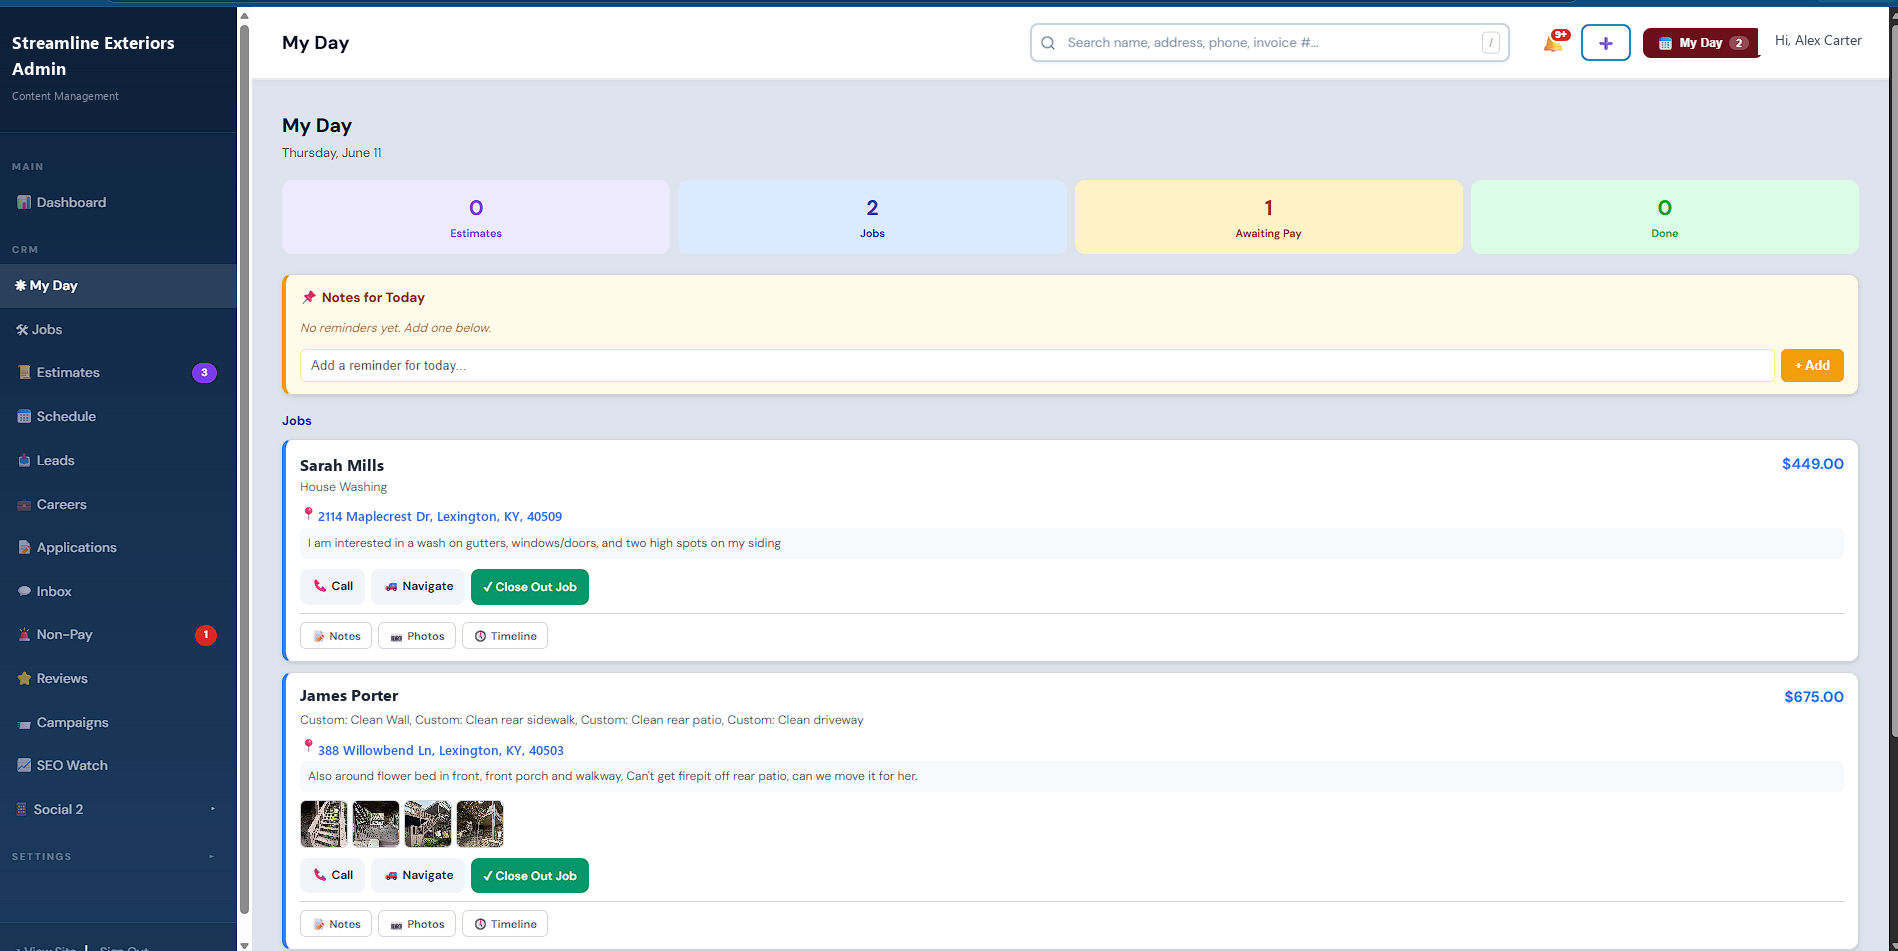1898x951 pixels.
Task: Click the Non-Pay icon in sidebar
Action: point(24,634)
